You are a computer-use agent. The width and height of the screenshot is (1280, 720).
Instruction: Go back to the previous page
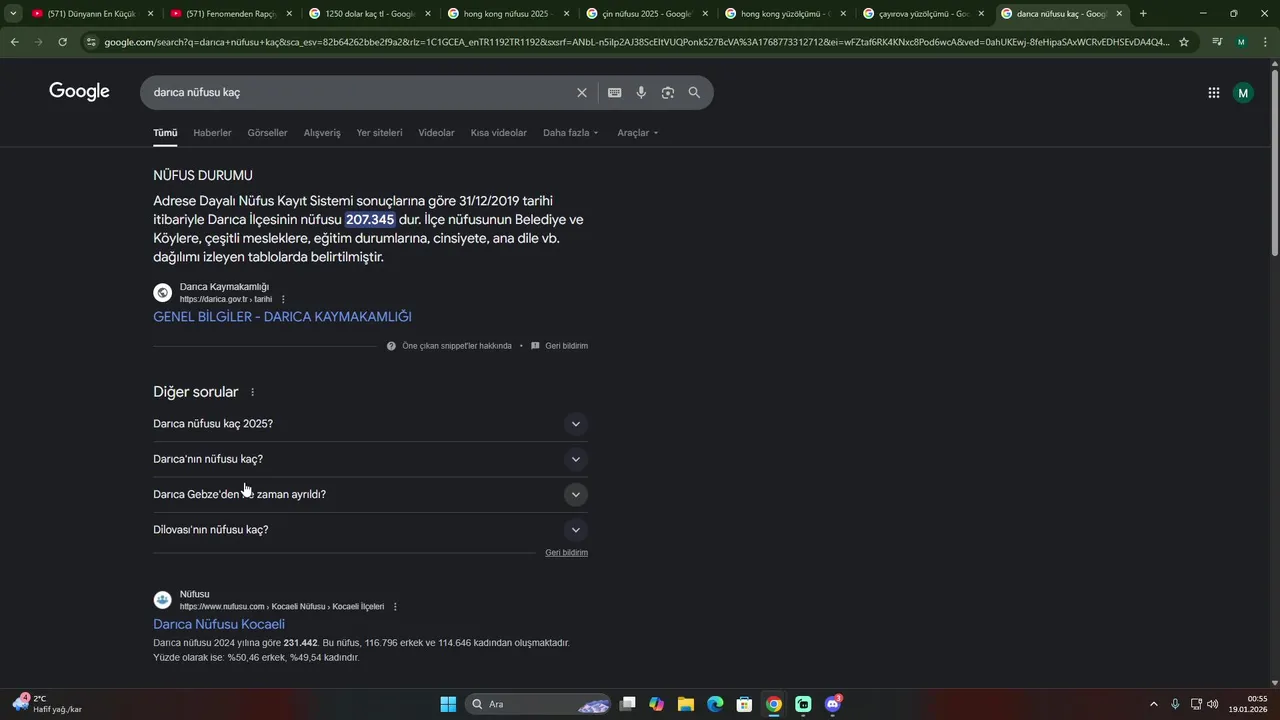[14, 42]
